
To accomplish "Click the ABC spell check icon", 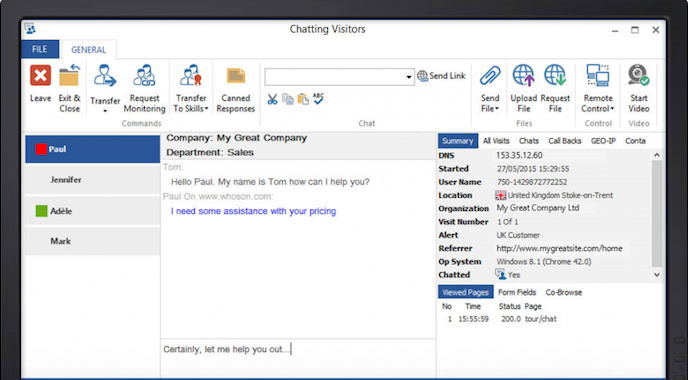I will point(318,98).
